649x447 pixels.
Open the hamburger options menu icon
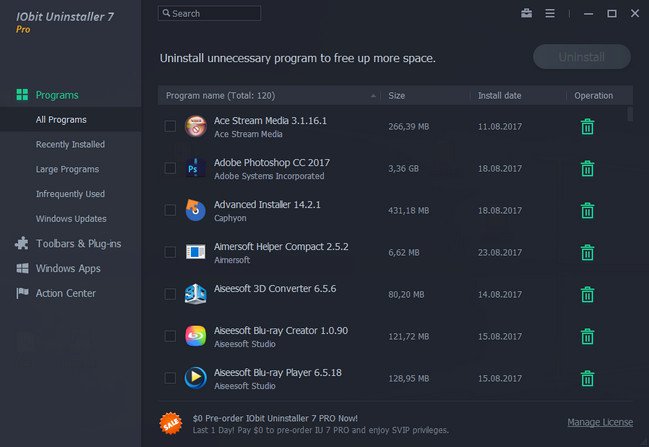click(x=550, y=13)
